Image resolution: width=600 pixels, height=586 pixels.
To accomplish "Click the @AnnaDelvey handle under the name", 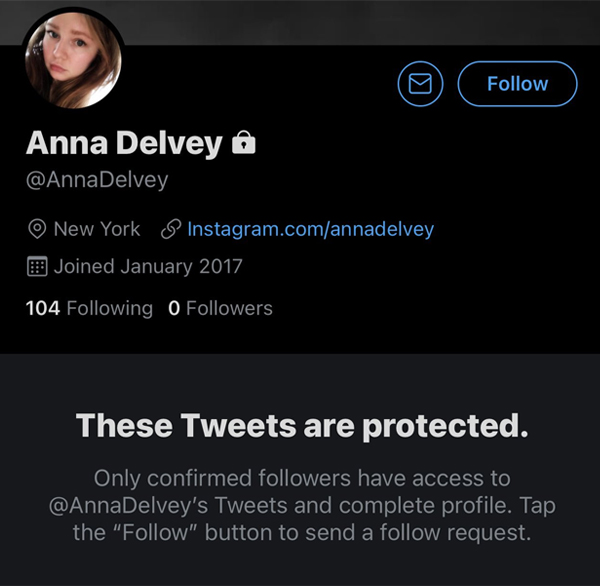I will click(x=97, y=181).
